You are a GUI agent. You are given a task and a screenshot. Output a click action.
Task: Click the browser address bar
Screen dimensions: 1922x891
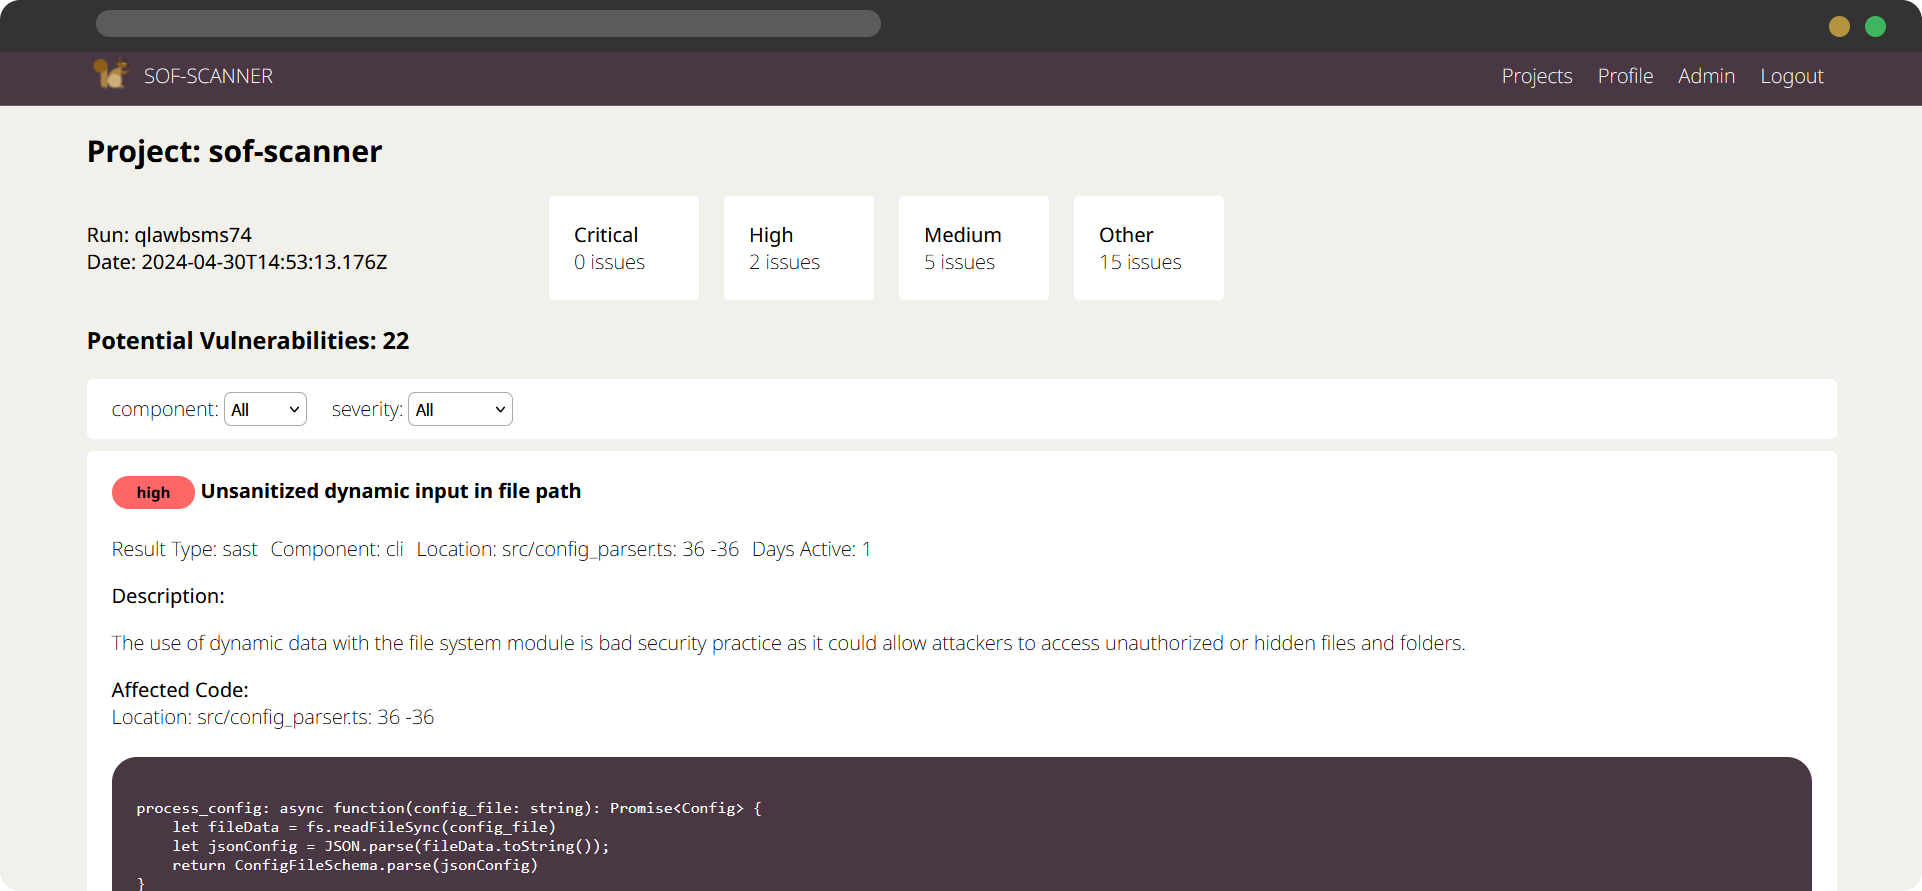[x=488, y=24]
